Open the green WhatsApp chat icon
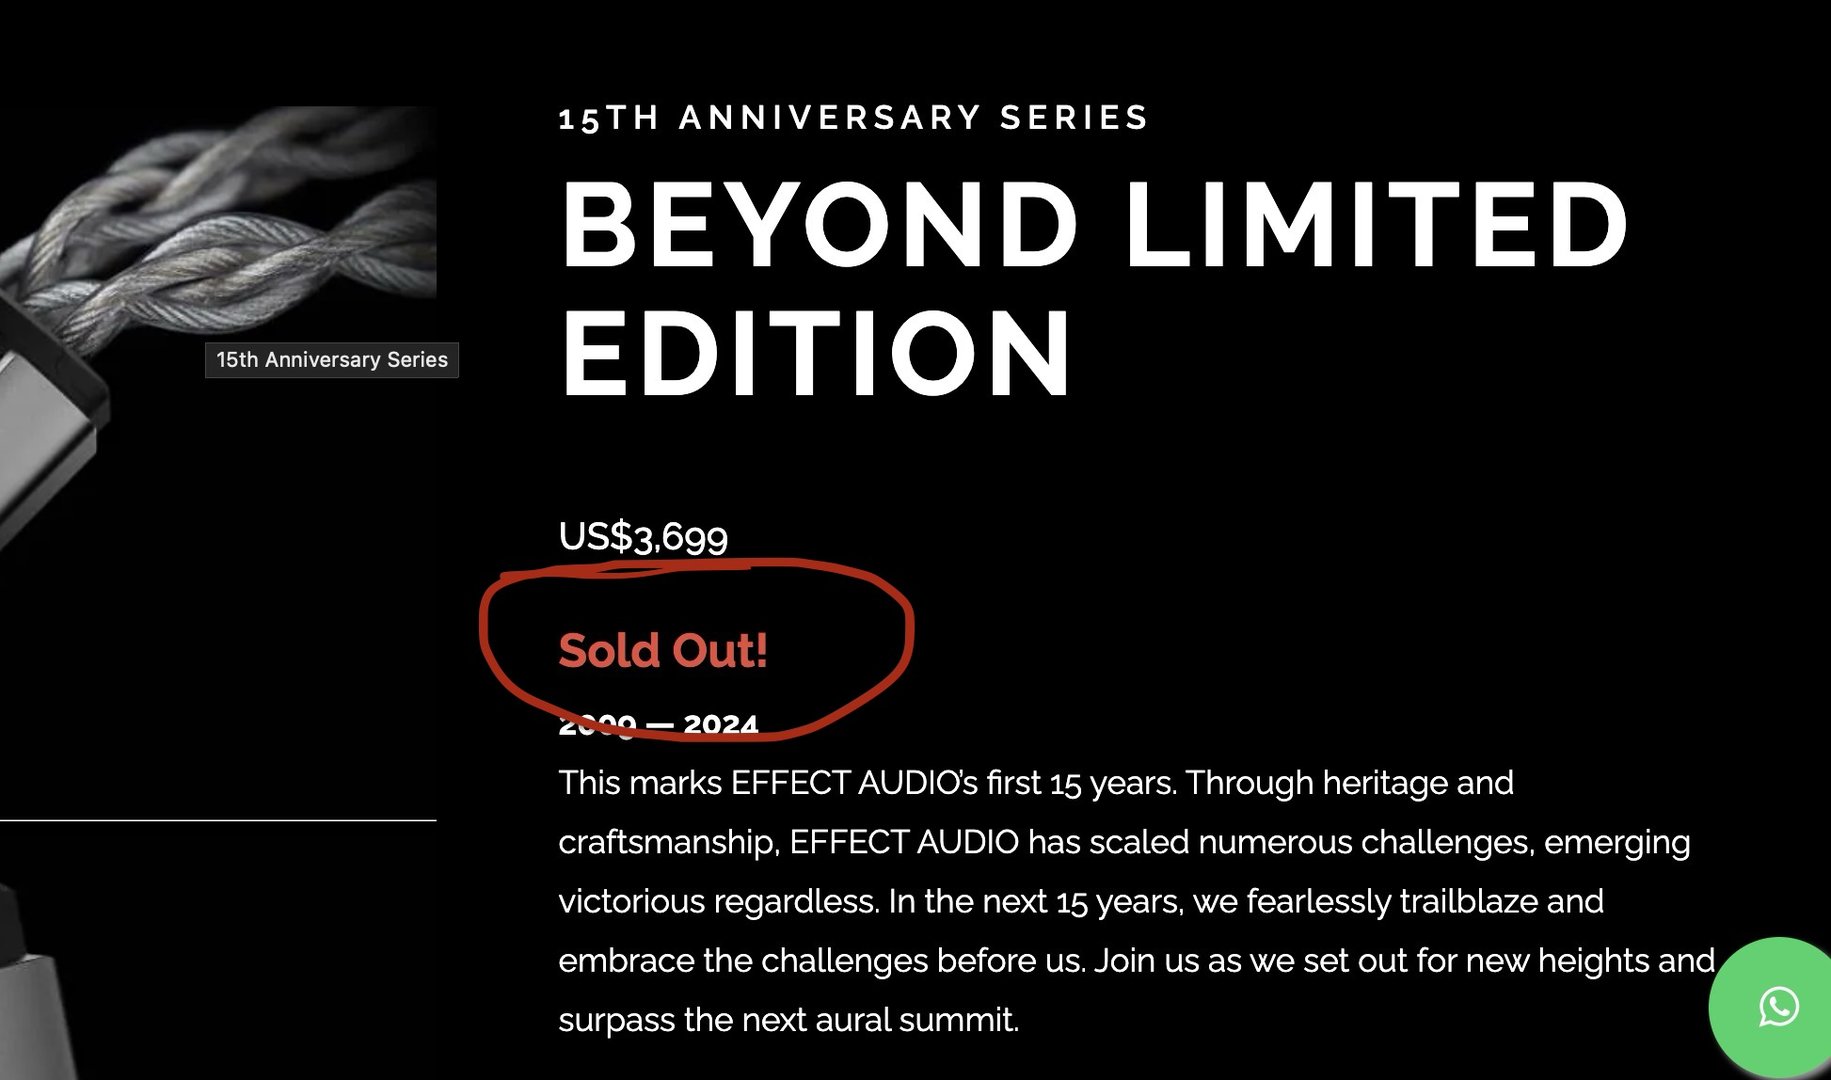The image size is (1831, 1080). pyautogui.click(x=1778, y=1006)
